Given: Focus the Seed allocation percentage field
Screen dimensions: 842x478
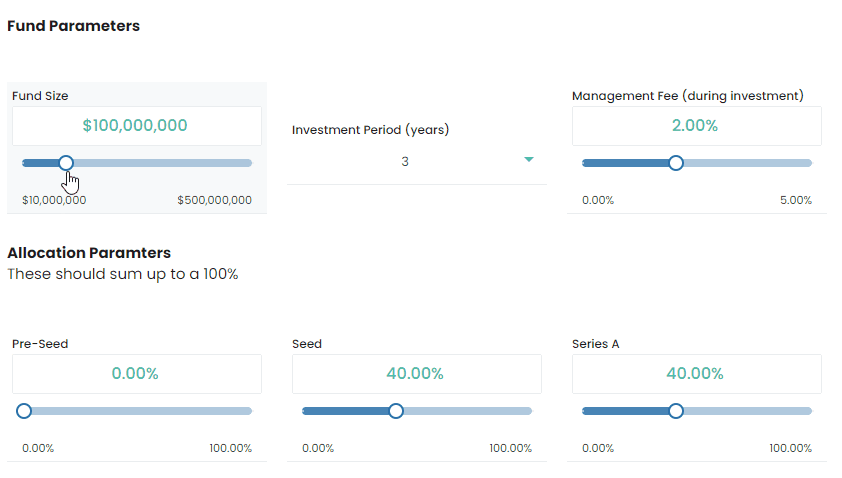Looking at the screenshot, I should 416,374.
